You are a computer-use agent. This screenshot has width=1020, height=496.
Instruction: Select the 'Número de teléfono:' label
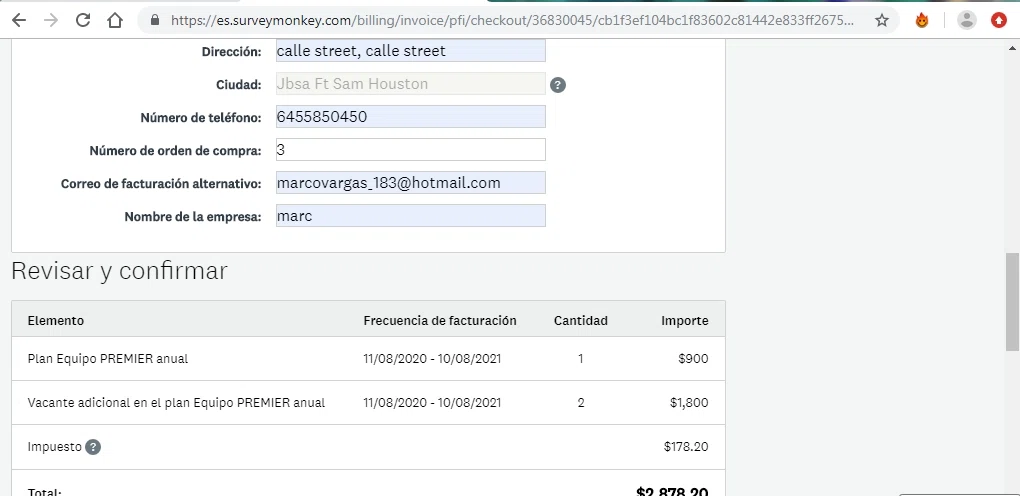click(201, 118)
